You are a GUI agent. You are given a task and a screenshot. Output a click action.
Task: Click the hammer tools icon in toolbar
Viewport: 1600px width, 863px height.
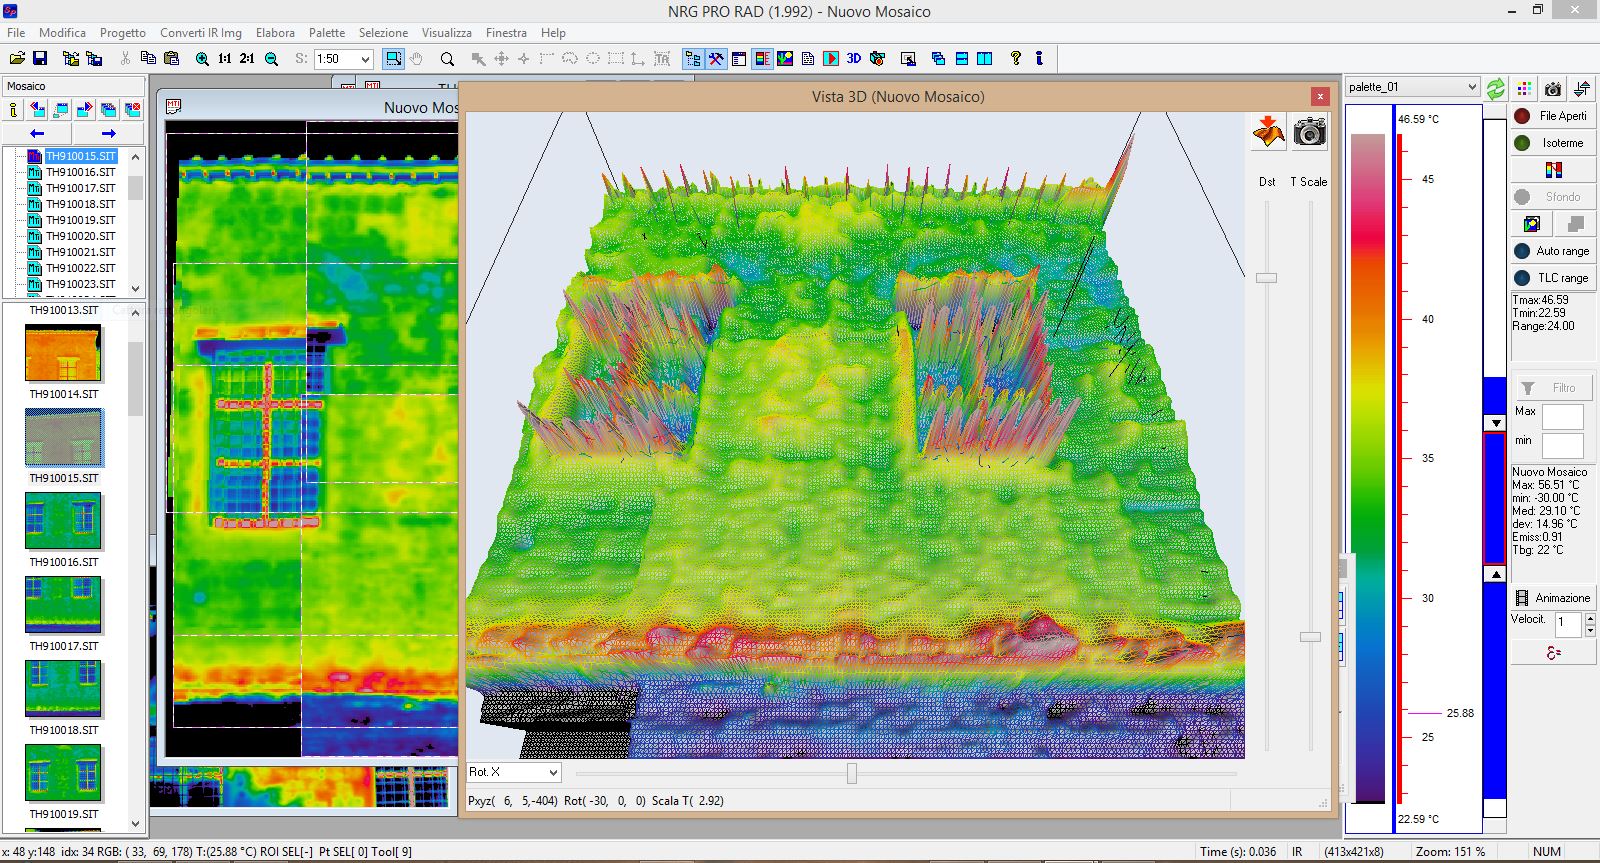716,59
